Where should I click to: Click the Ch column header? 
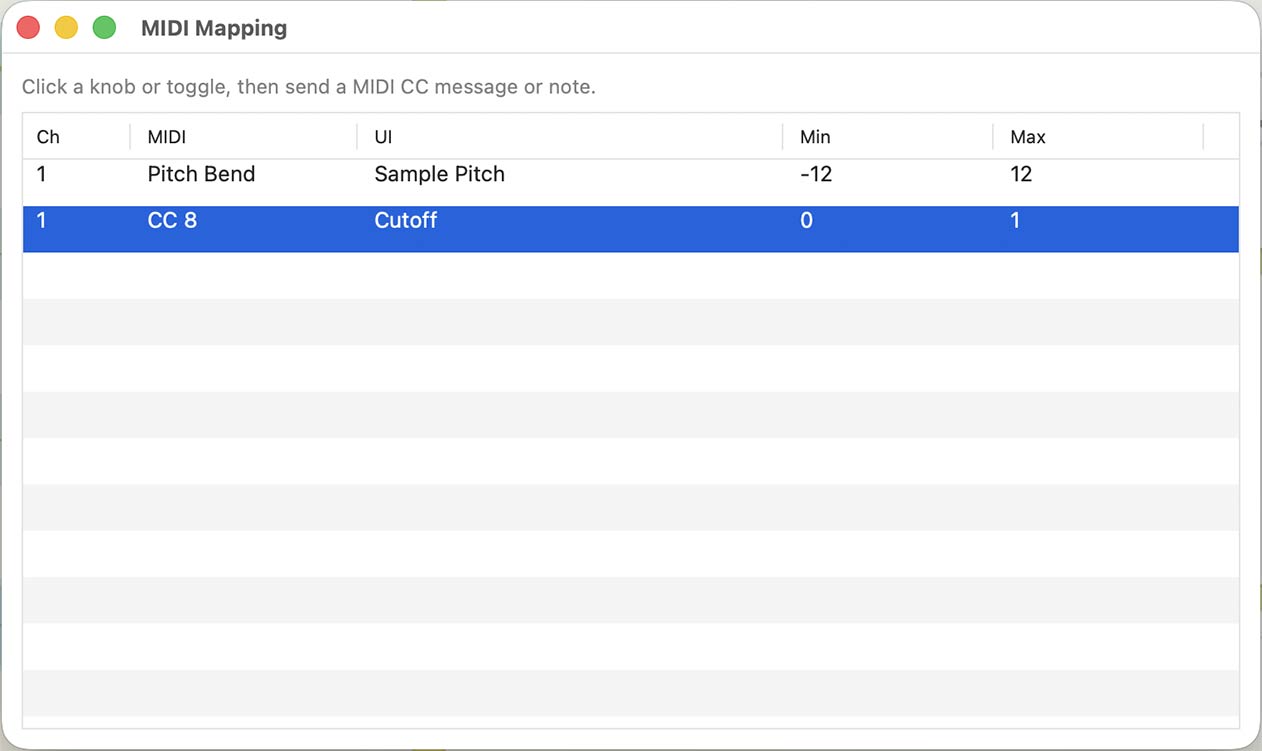click(48, 137)
